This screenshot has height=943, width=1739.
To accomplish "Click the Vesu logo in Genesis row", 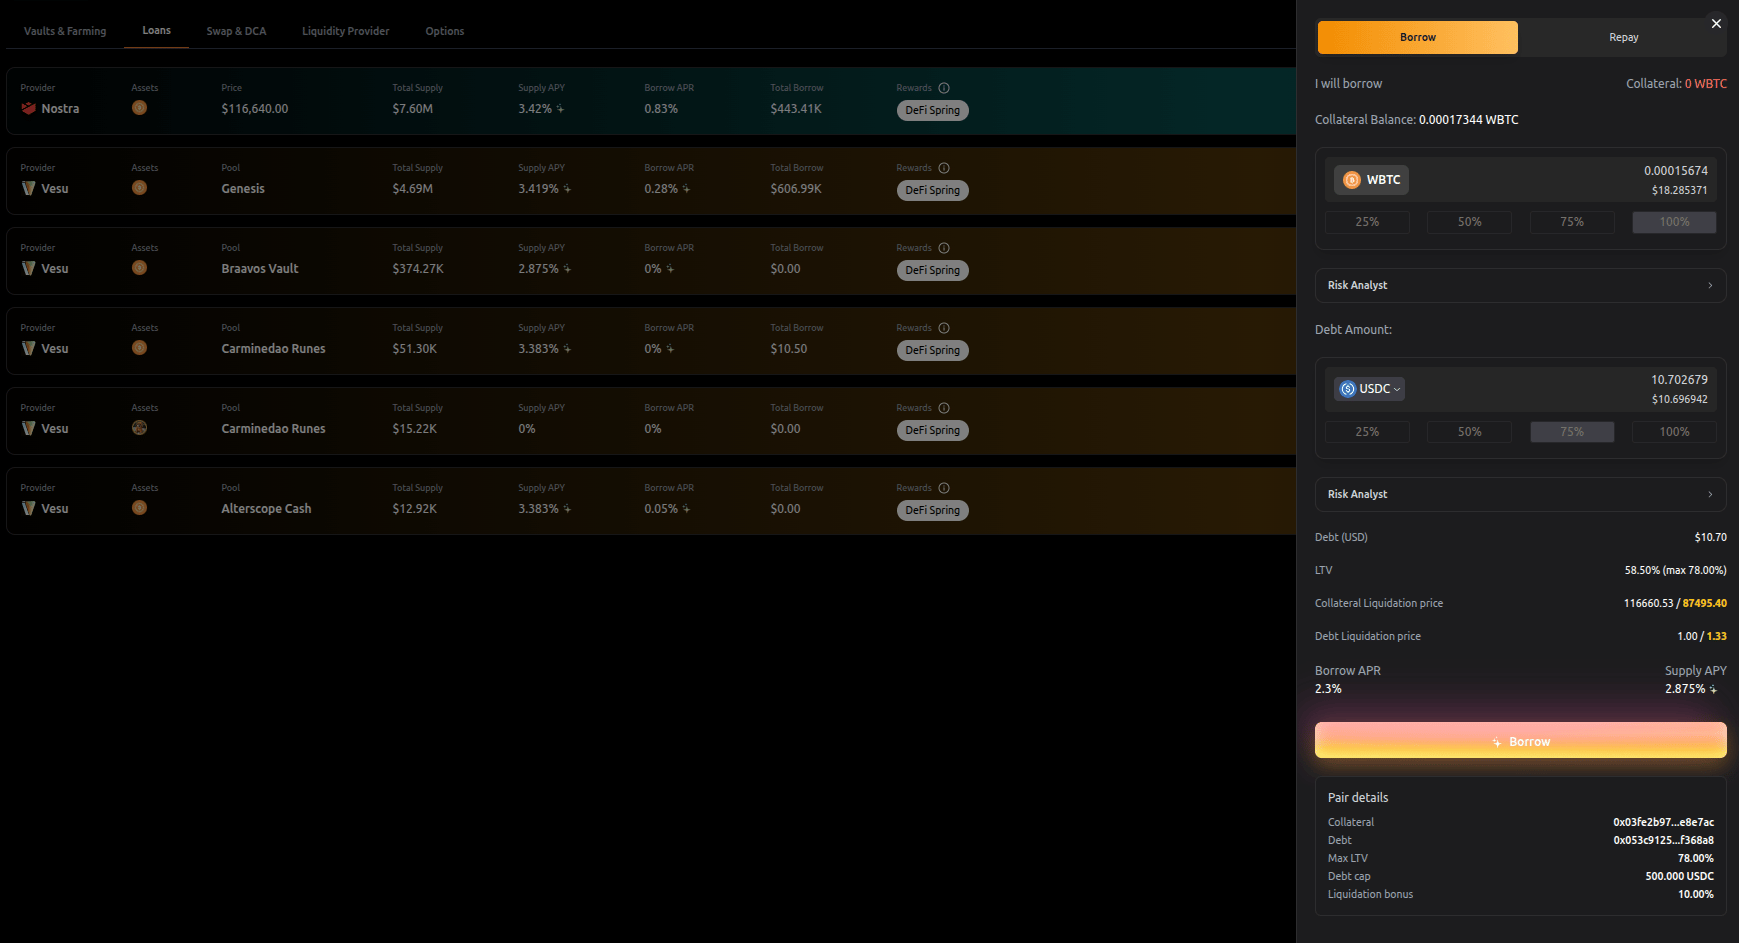I will (28, 188).
